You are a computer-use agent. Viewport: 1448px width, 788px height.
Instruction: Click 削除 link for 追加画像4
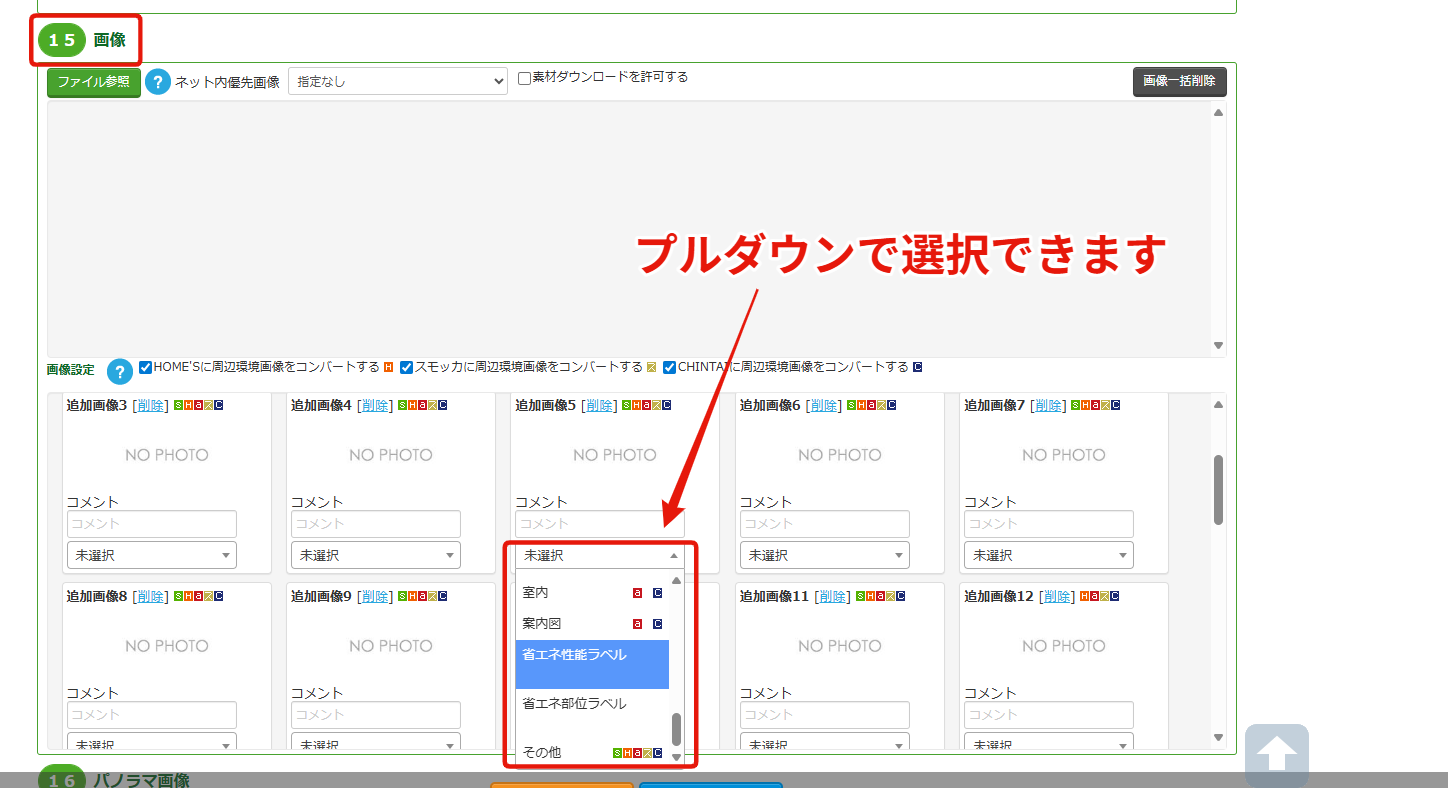375,405
